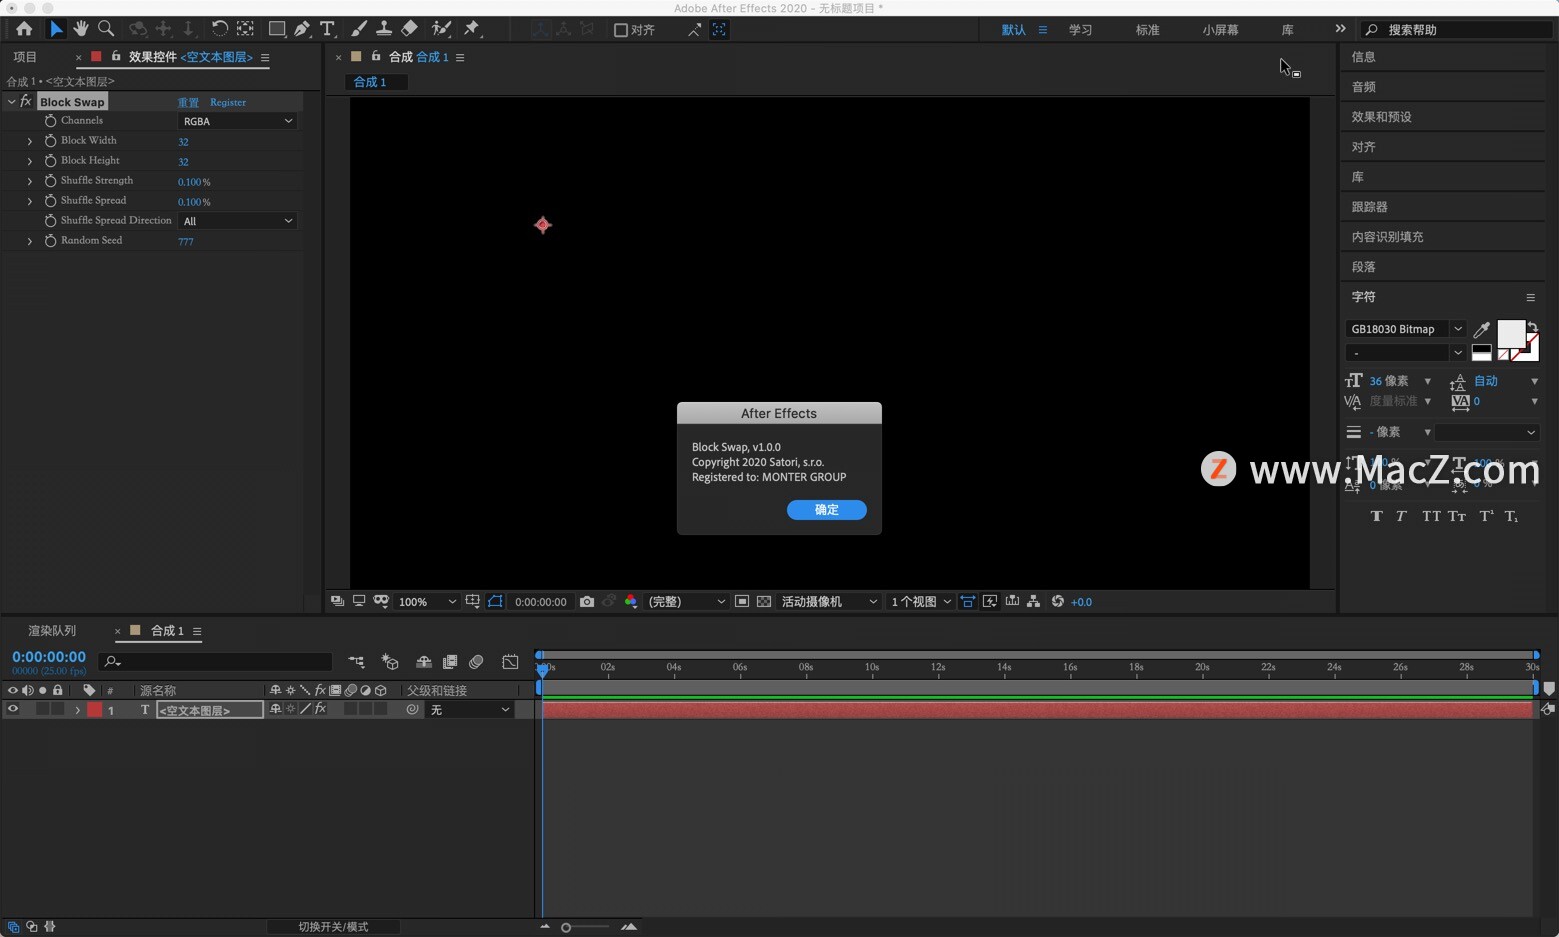The image size is (1559, 937).
Task: Select the Zoom magnifier tool
Action: (106, 29)
